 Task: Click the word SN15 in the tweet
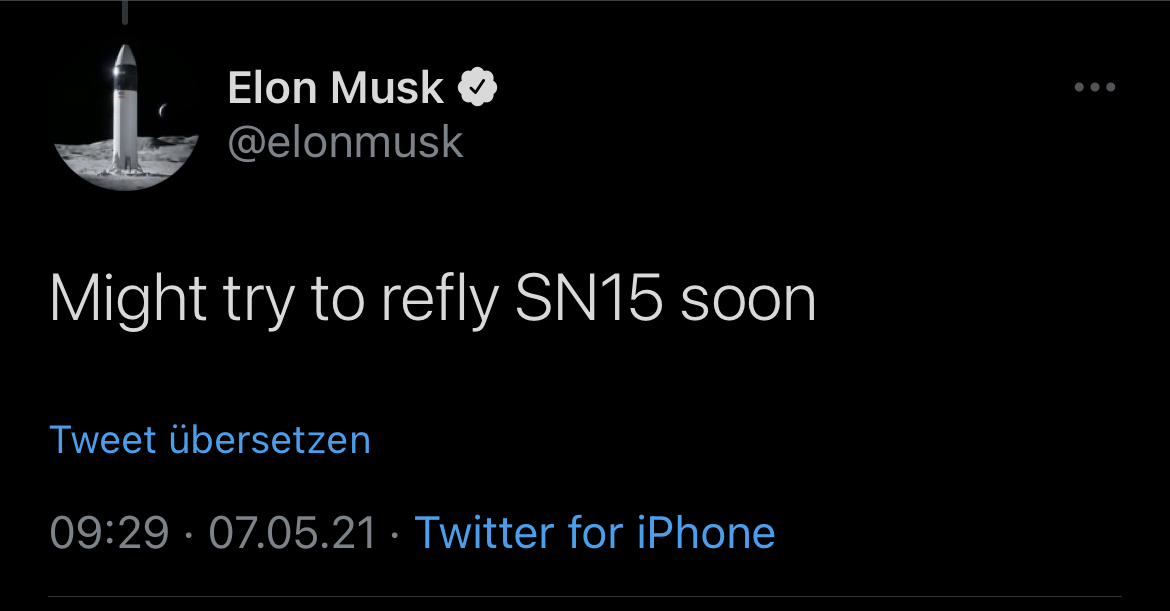click(589, 298)
